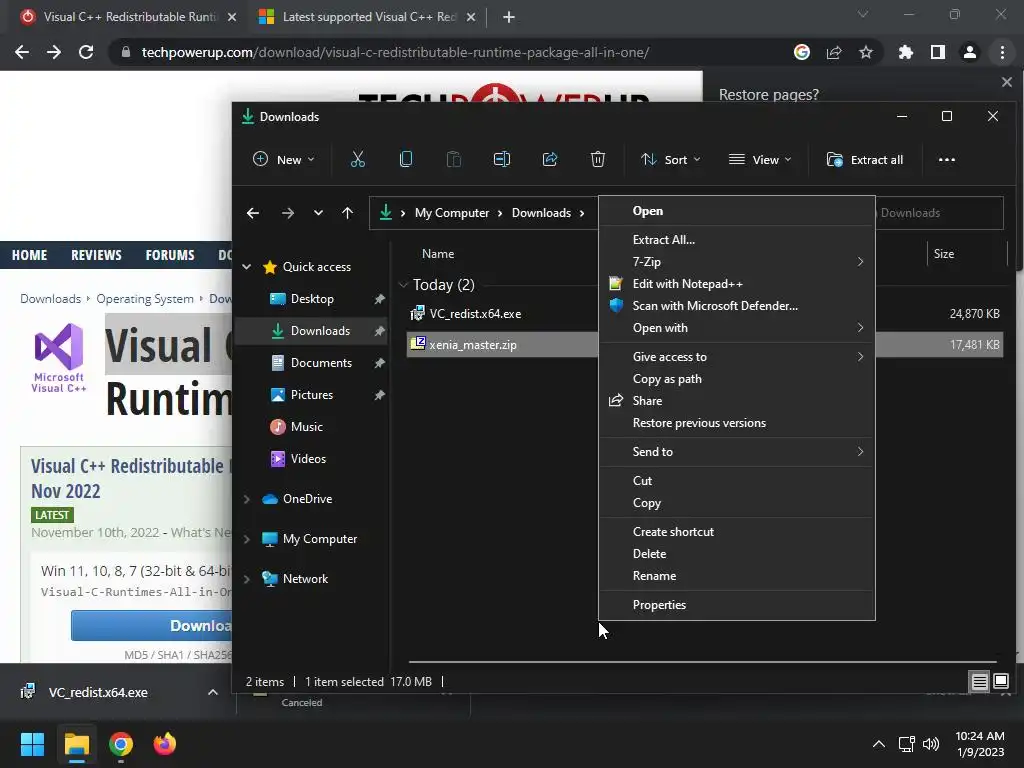This screenshot has width=1024, height=768.
Task: Open recent locations dropdown arrow
Action: pos(318,213)
